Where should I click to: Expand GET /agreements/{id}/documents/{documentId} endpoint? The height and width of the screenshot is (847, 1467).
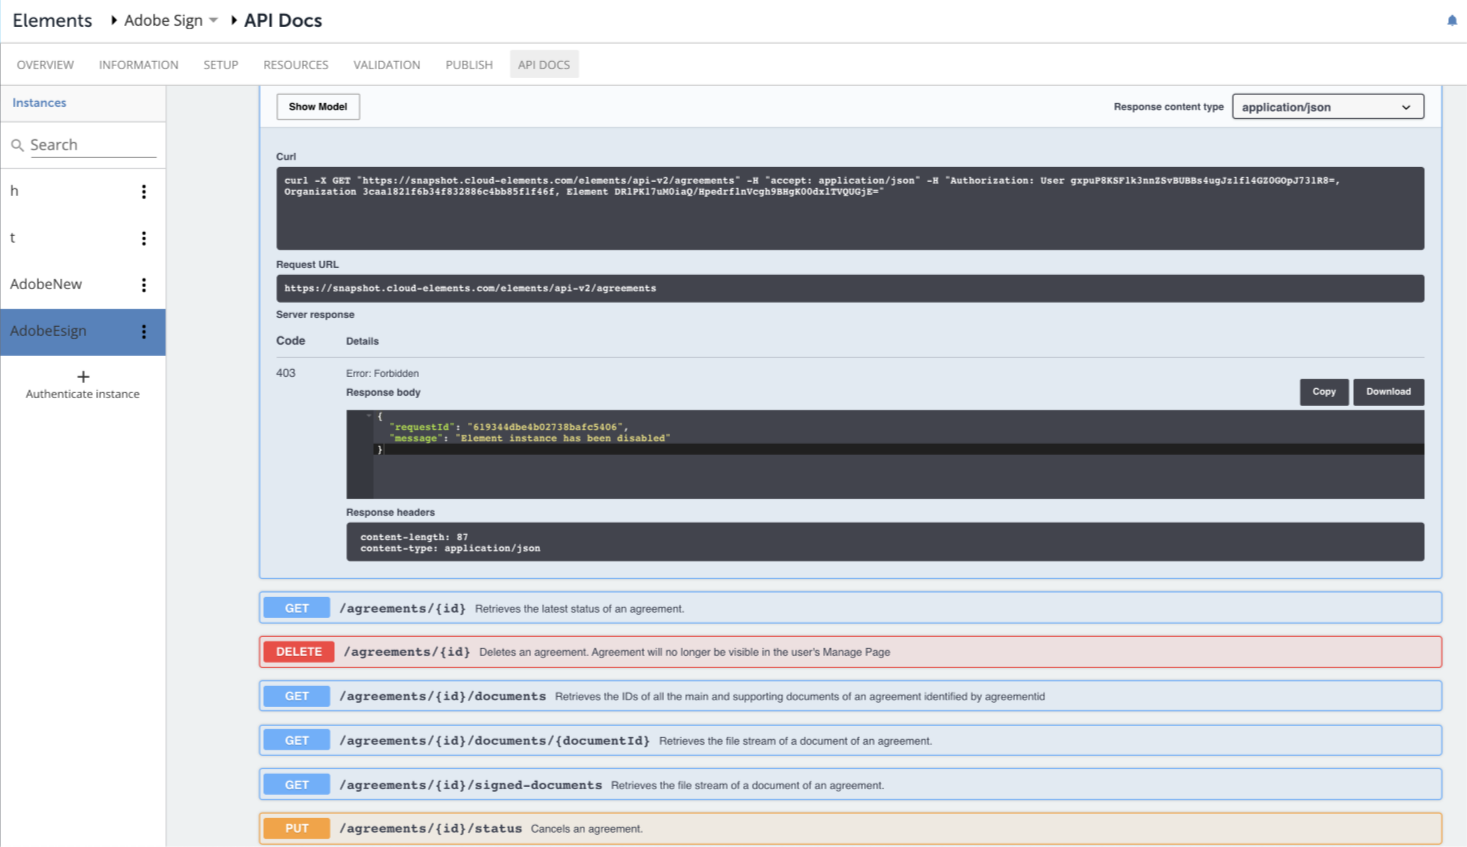(x=850, y=740)
